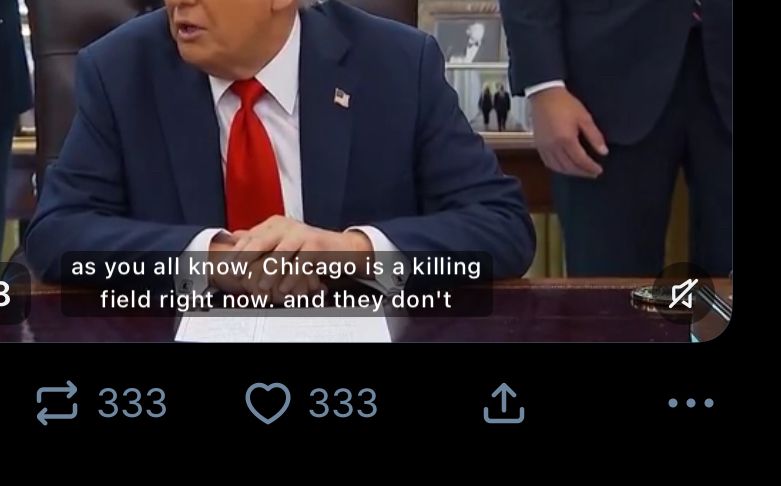Open the three-dot more options menu
781x486 pixels.
691,403
